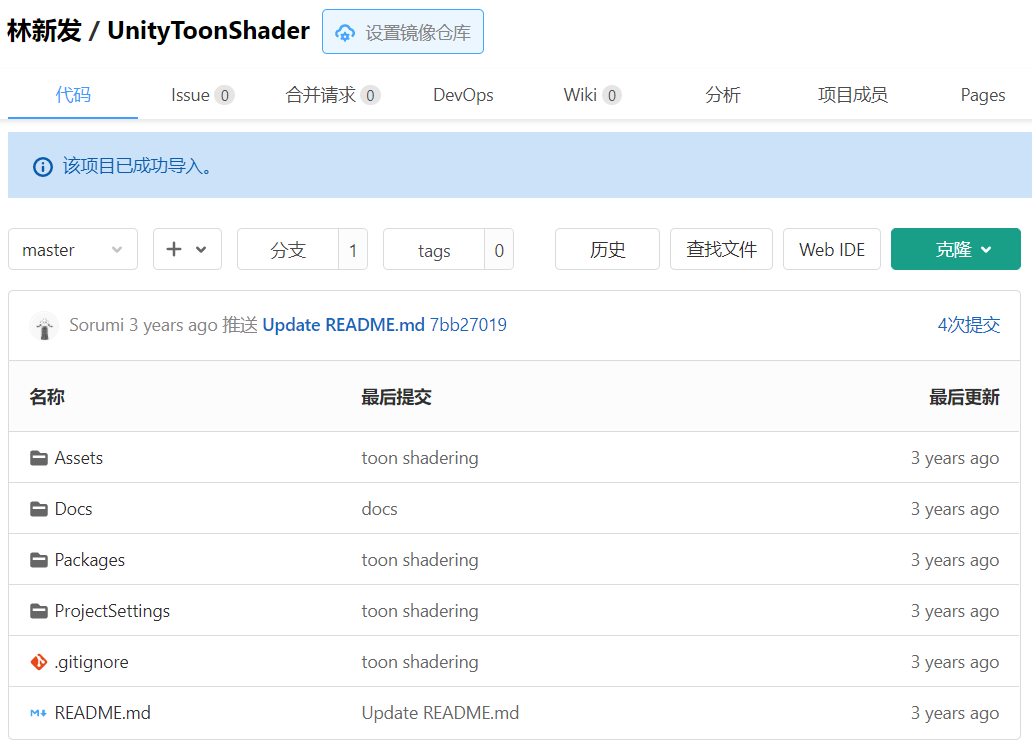Click the 最后提交 column header
Screen dimensions: 1032x748
pyautogui.click(x=396, y=397)
